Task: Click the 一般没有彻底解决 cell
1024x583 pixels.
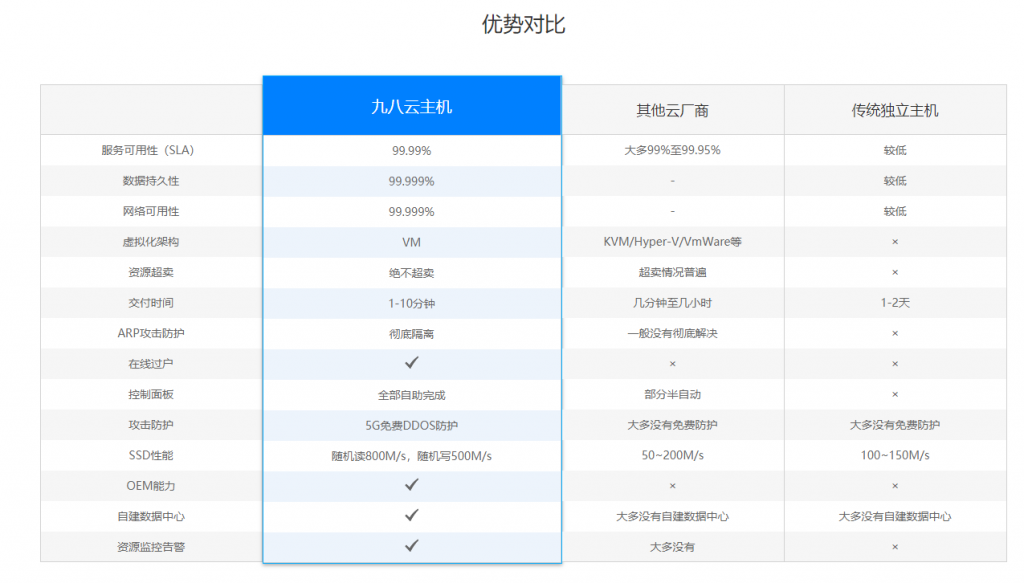Action: [673, 333]
